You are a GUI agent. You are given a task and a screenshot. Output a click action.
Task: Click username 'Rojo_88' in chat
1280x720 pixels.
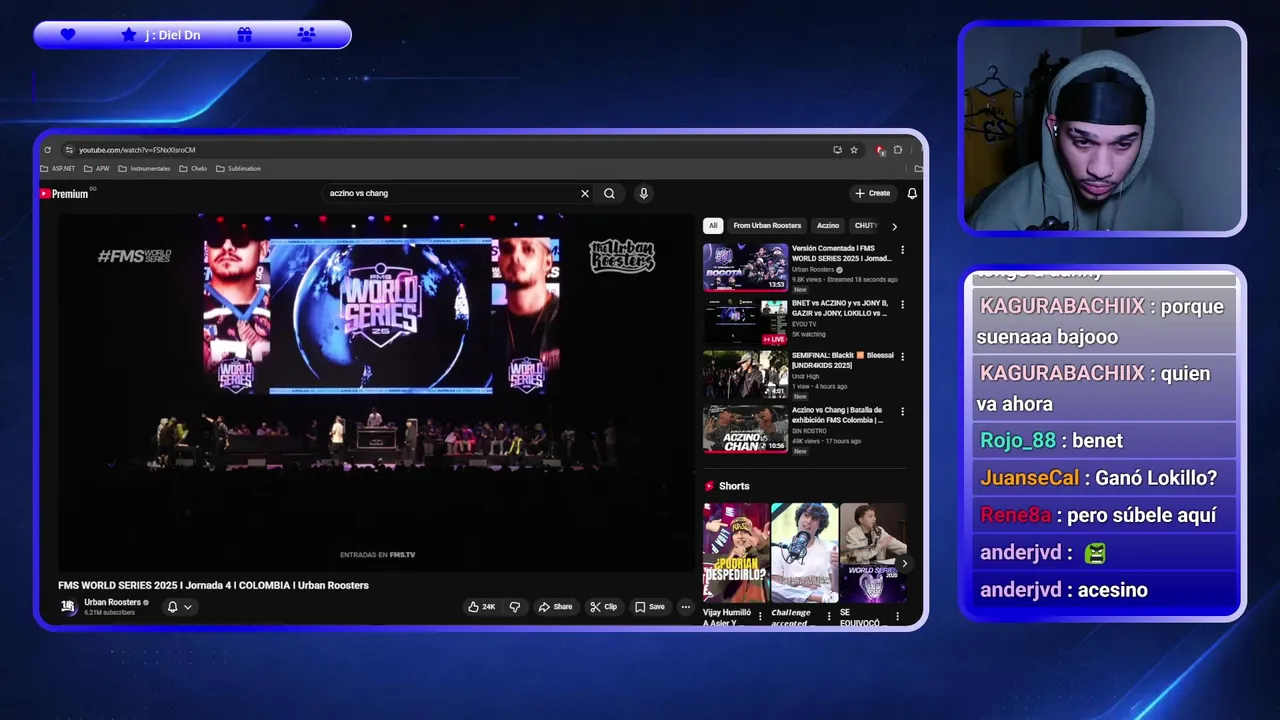[x=1018, y=441]
